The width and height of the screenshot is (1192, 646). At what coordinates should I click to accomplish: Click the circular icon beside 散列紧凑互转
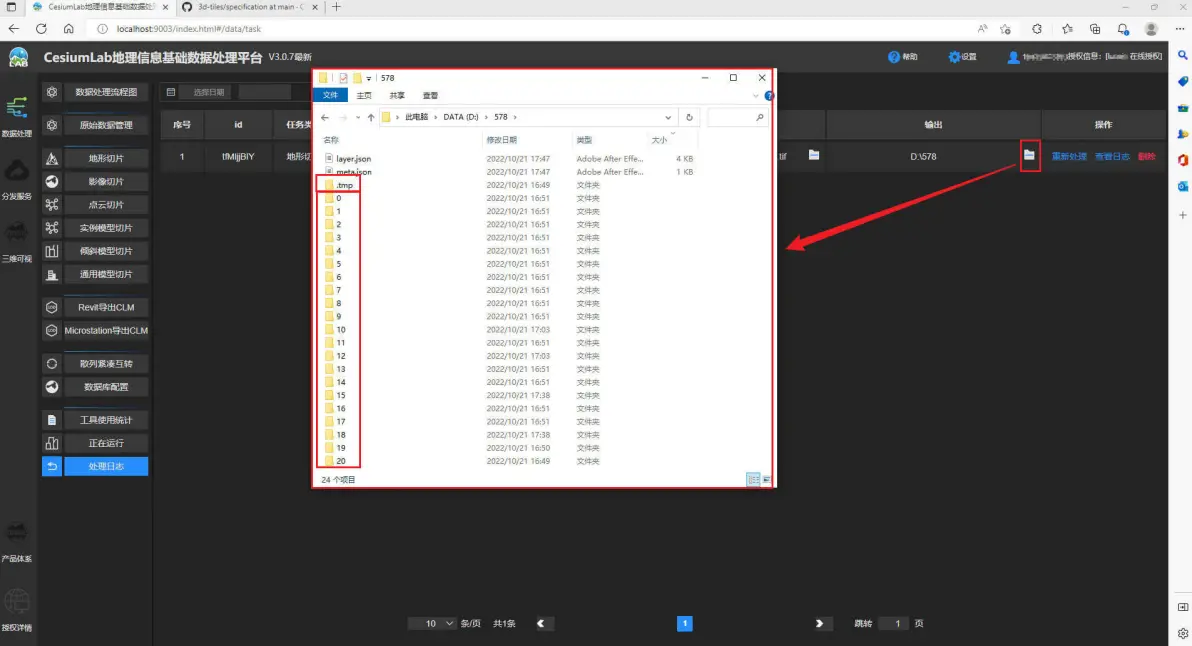pos(52,363)
